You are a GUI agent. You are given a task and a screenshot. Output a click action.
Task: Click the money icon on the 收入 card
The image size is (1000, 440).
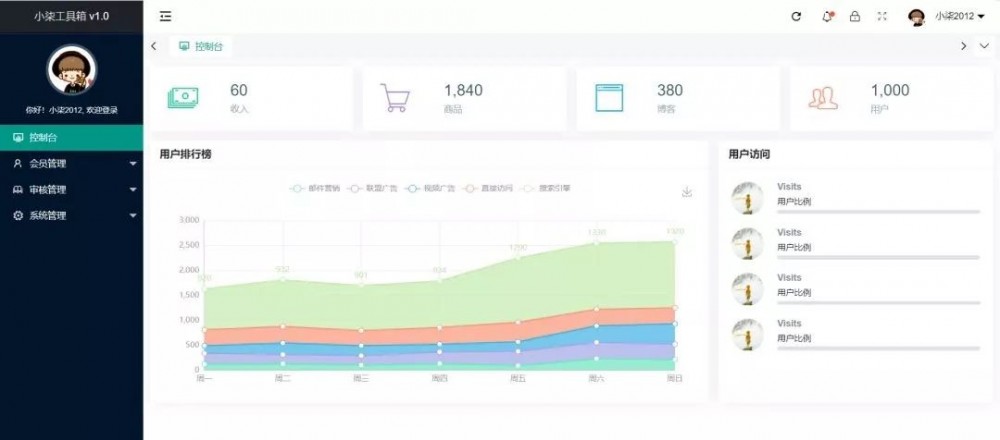click(183, 98)
